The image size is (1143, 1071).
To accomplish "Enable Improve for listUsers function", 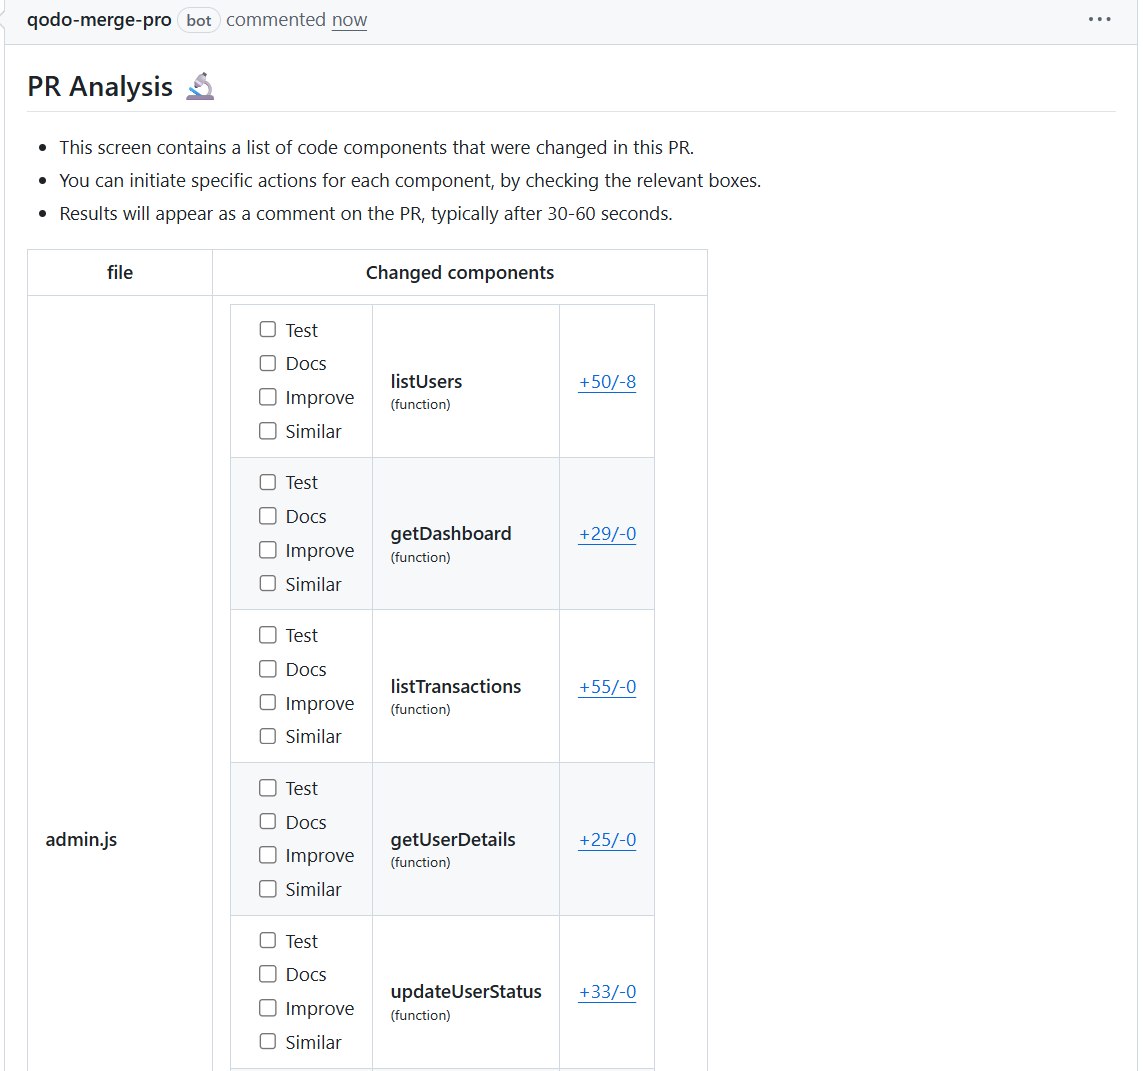I will 267,396.
